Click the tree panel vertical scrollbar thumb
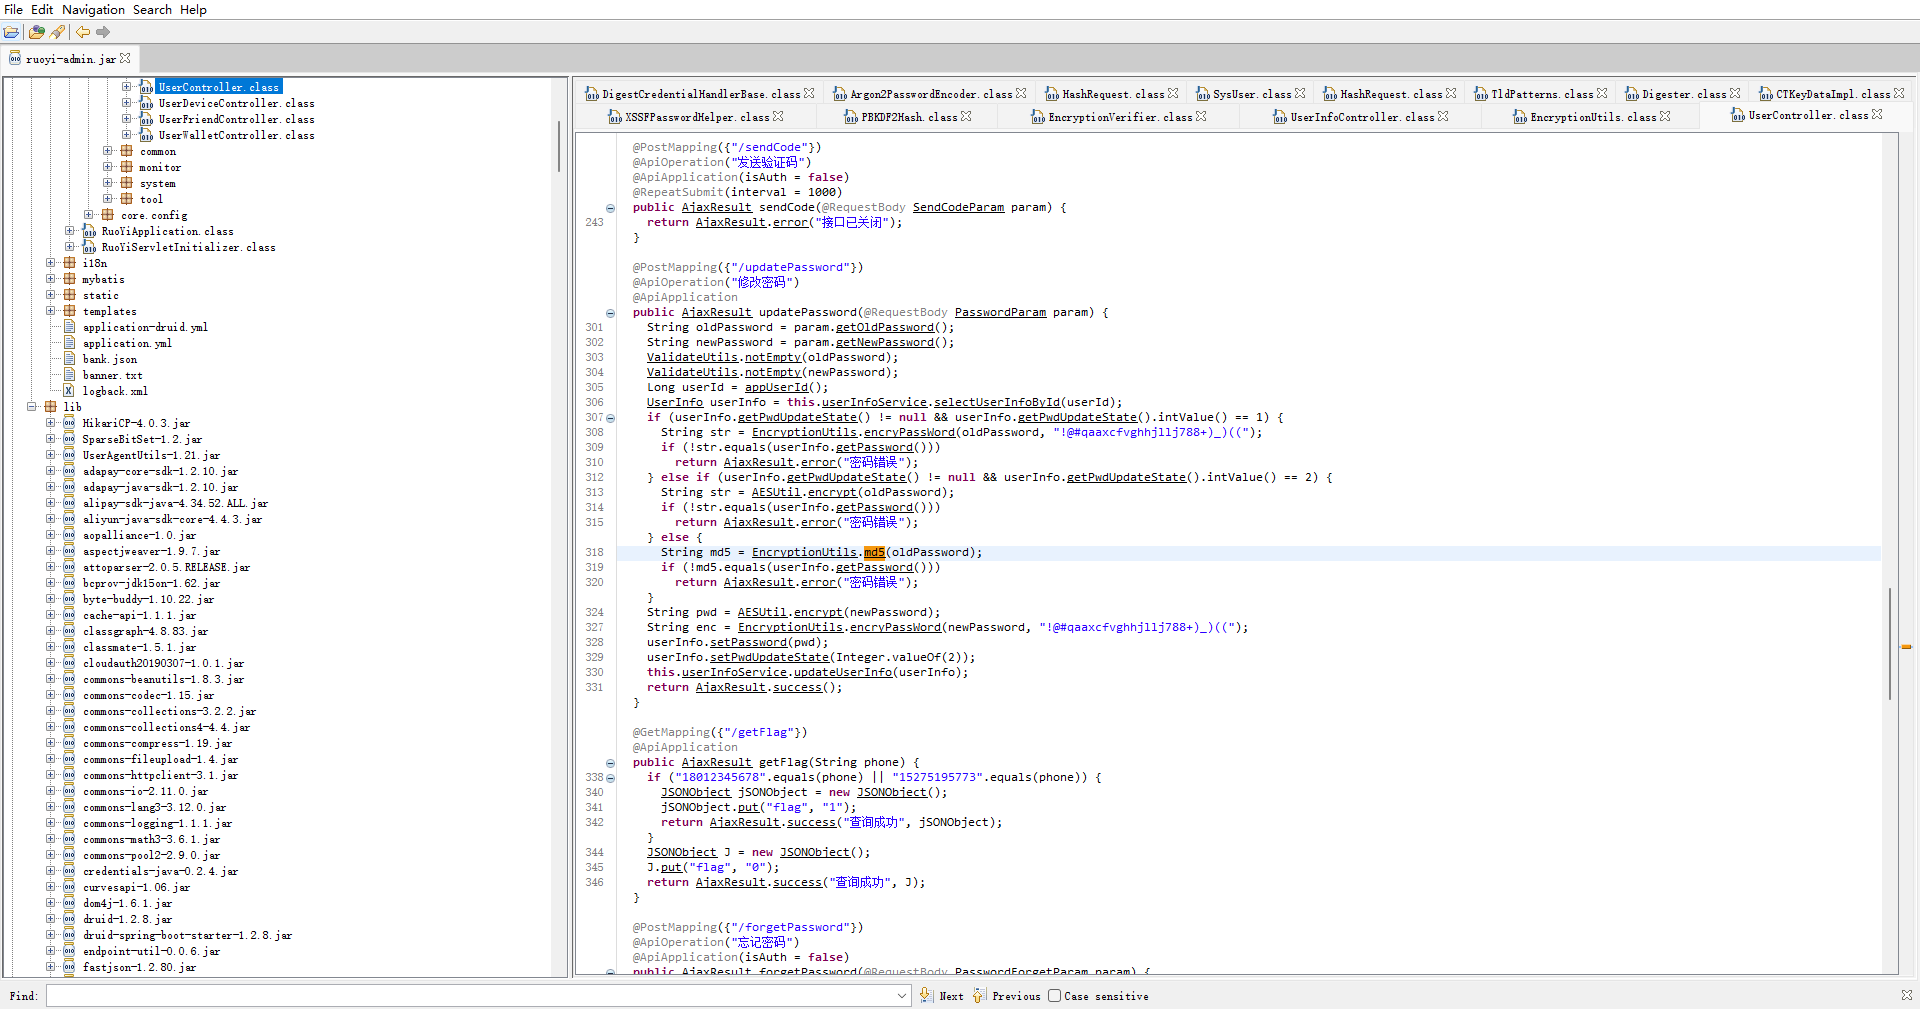This screenshot has width=1920, height=1009. [559, 146]
